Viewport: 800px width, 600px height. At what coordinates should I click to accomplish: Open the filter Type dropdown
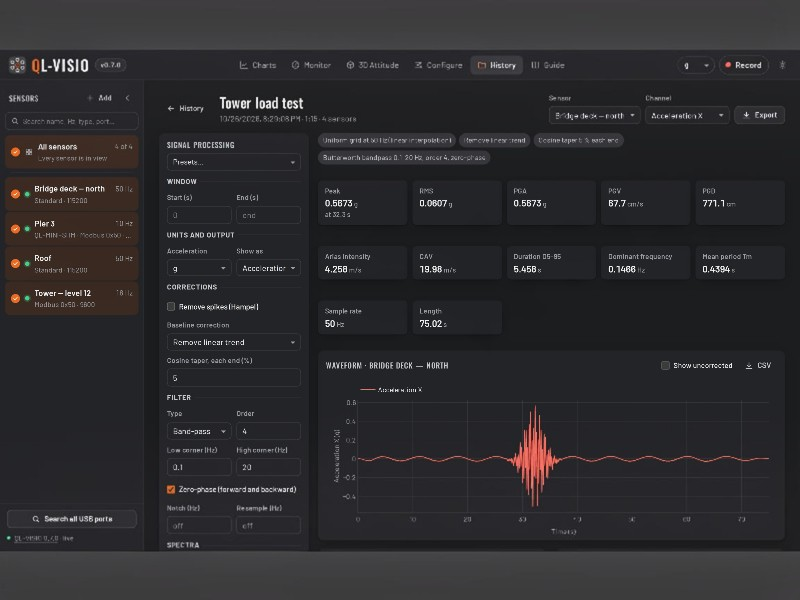coord(199,431)
